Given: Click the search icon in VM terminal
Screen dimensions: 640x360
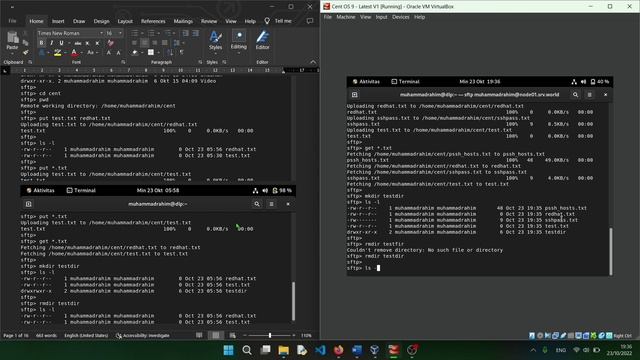Looking at the screenshot, I should coord(575,95).
